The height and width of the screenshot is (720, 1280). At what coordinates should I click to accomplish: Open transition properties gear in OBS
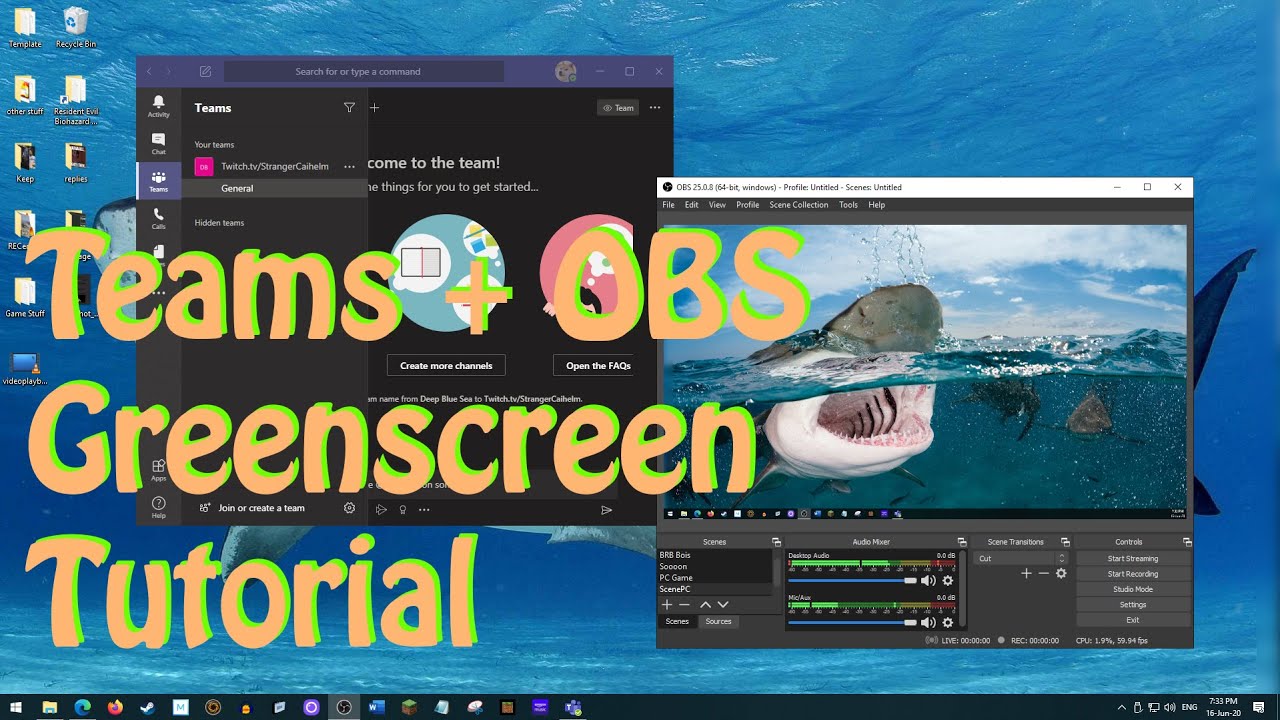[1061, 573]
